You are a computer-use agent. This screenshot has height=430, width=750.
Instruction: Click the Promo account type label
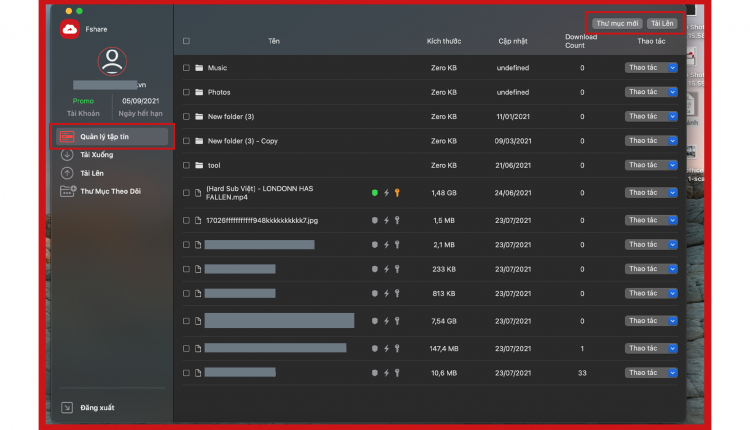(x=83, y=101)
